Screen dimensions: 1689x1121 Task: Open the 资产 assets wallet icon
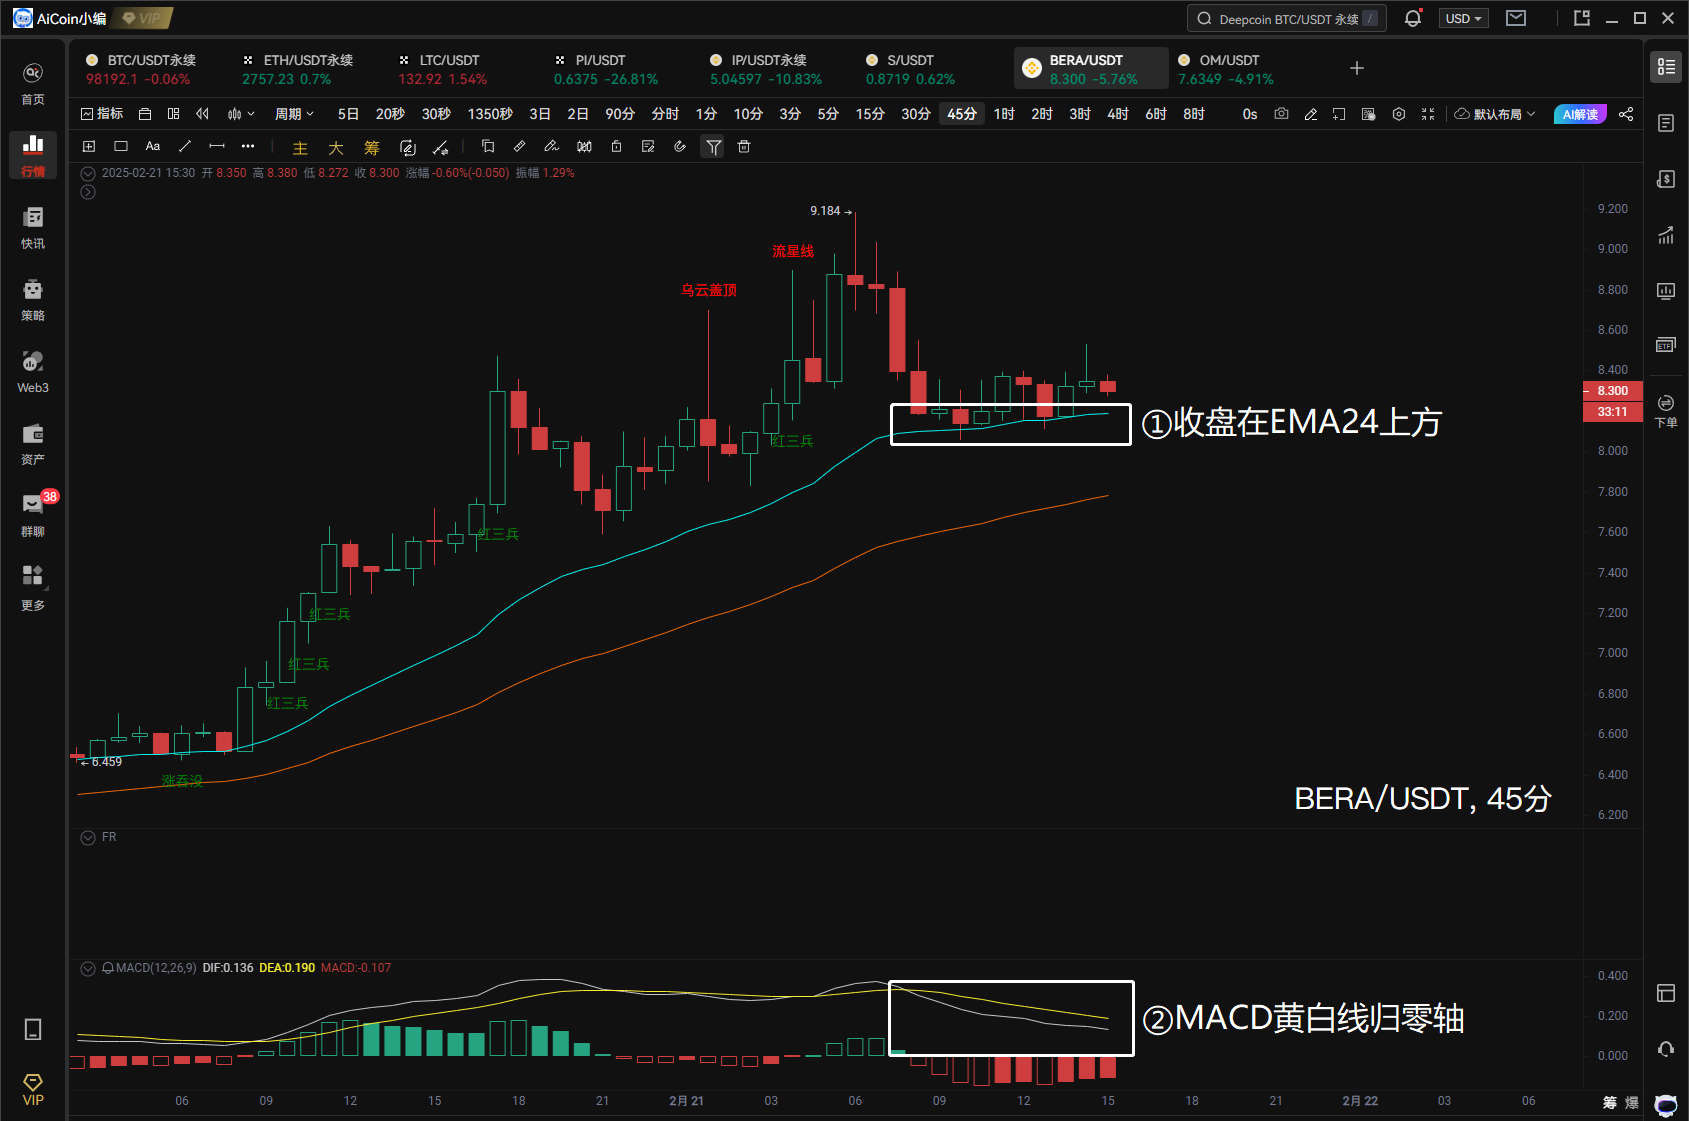(33, 443)
